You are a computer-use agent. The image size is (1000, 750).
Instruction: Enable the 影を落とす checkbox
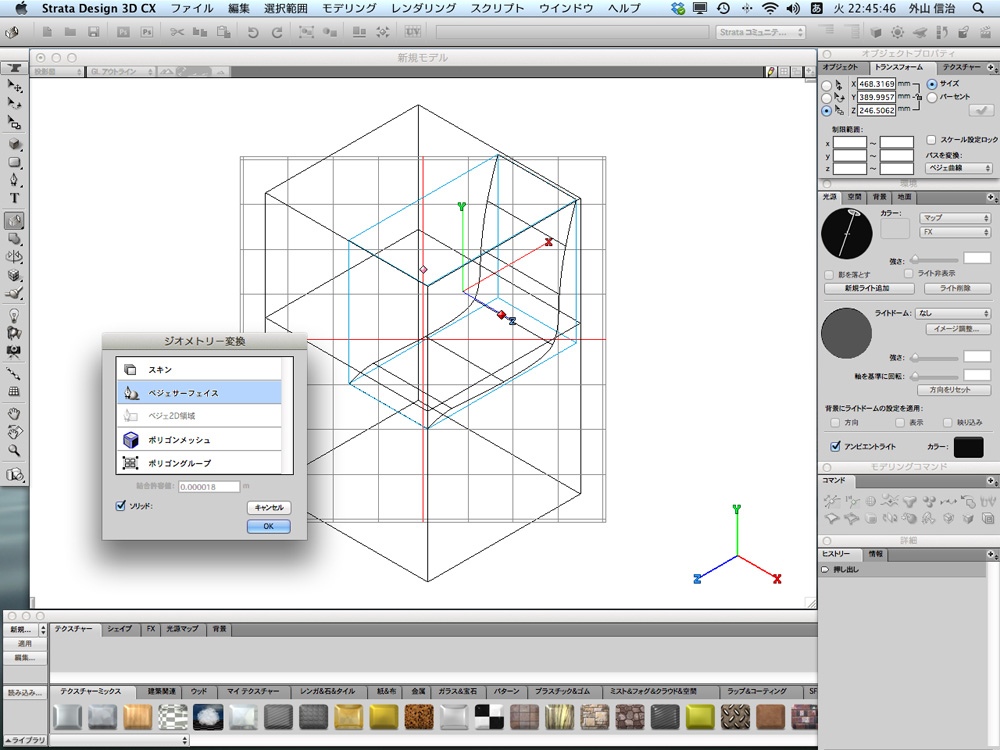click(x=829, y=275)
